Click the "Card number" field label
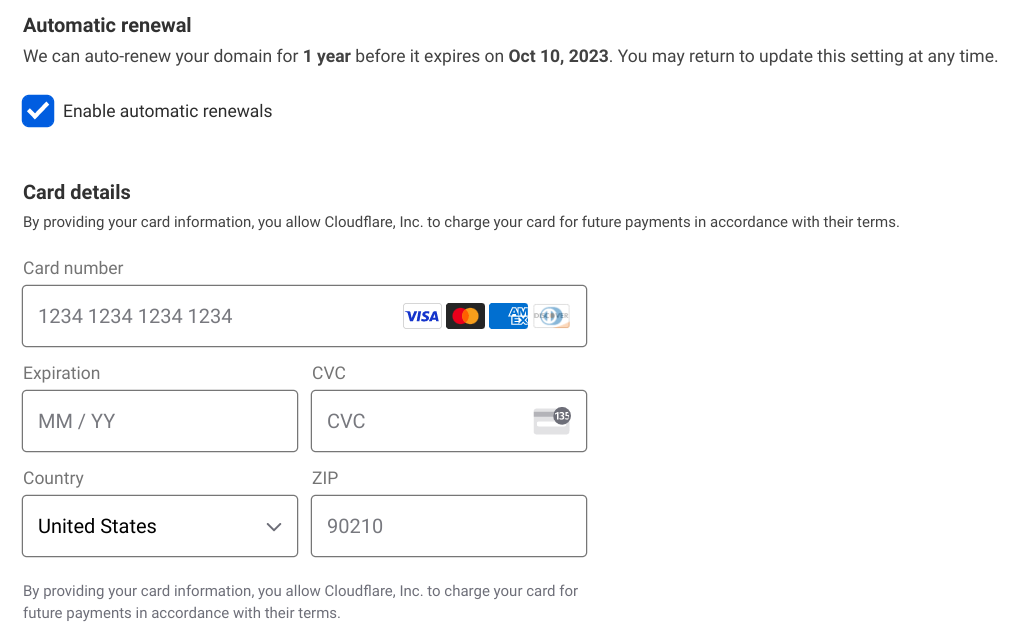 coord(73,268)
